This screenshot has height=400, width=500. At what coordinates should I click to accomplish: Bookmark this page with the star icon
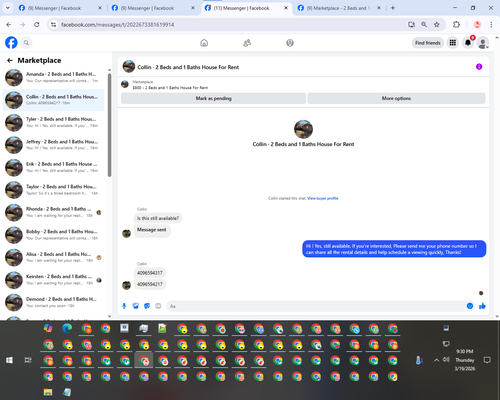pos(437,25)
